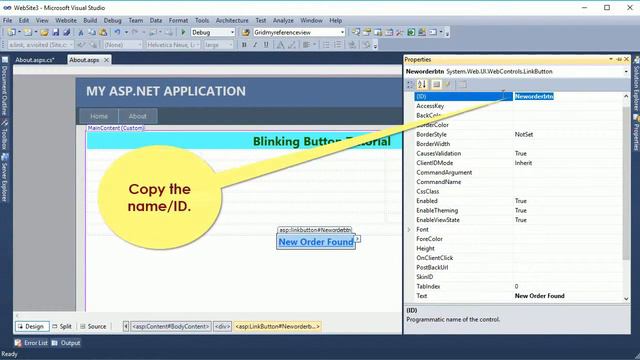Open the CSS rule target dropdown
Image resolution: width=640 pixels, height=360 pixels.
click(x=71, y=45)
